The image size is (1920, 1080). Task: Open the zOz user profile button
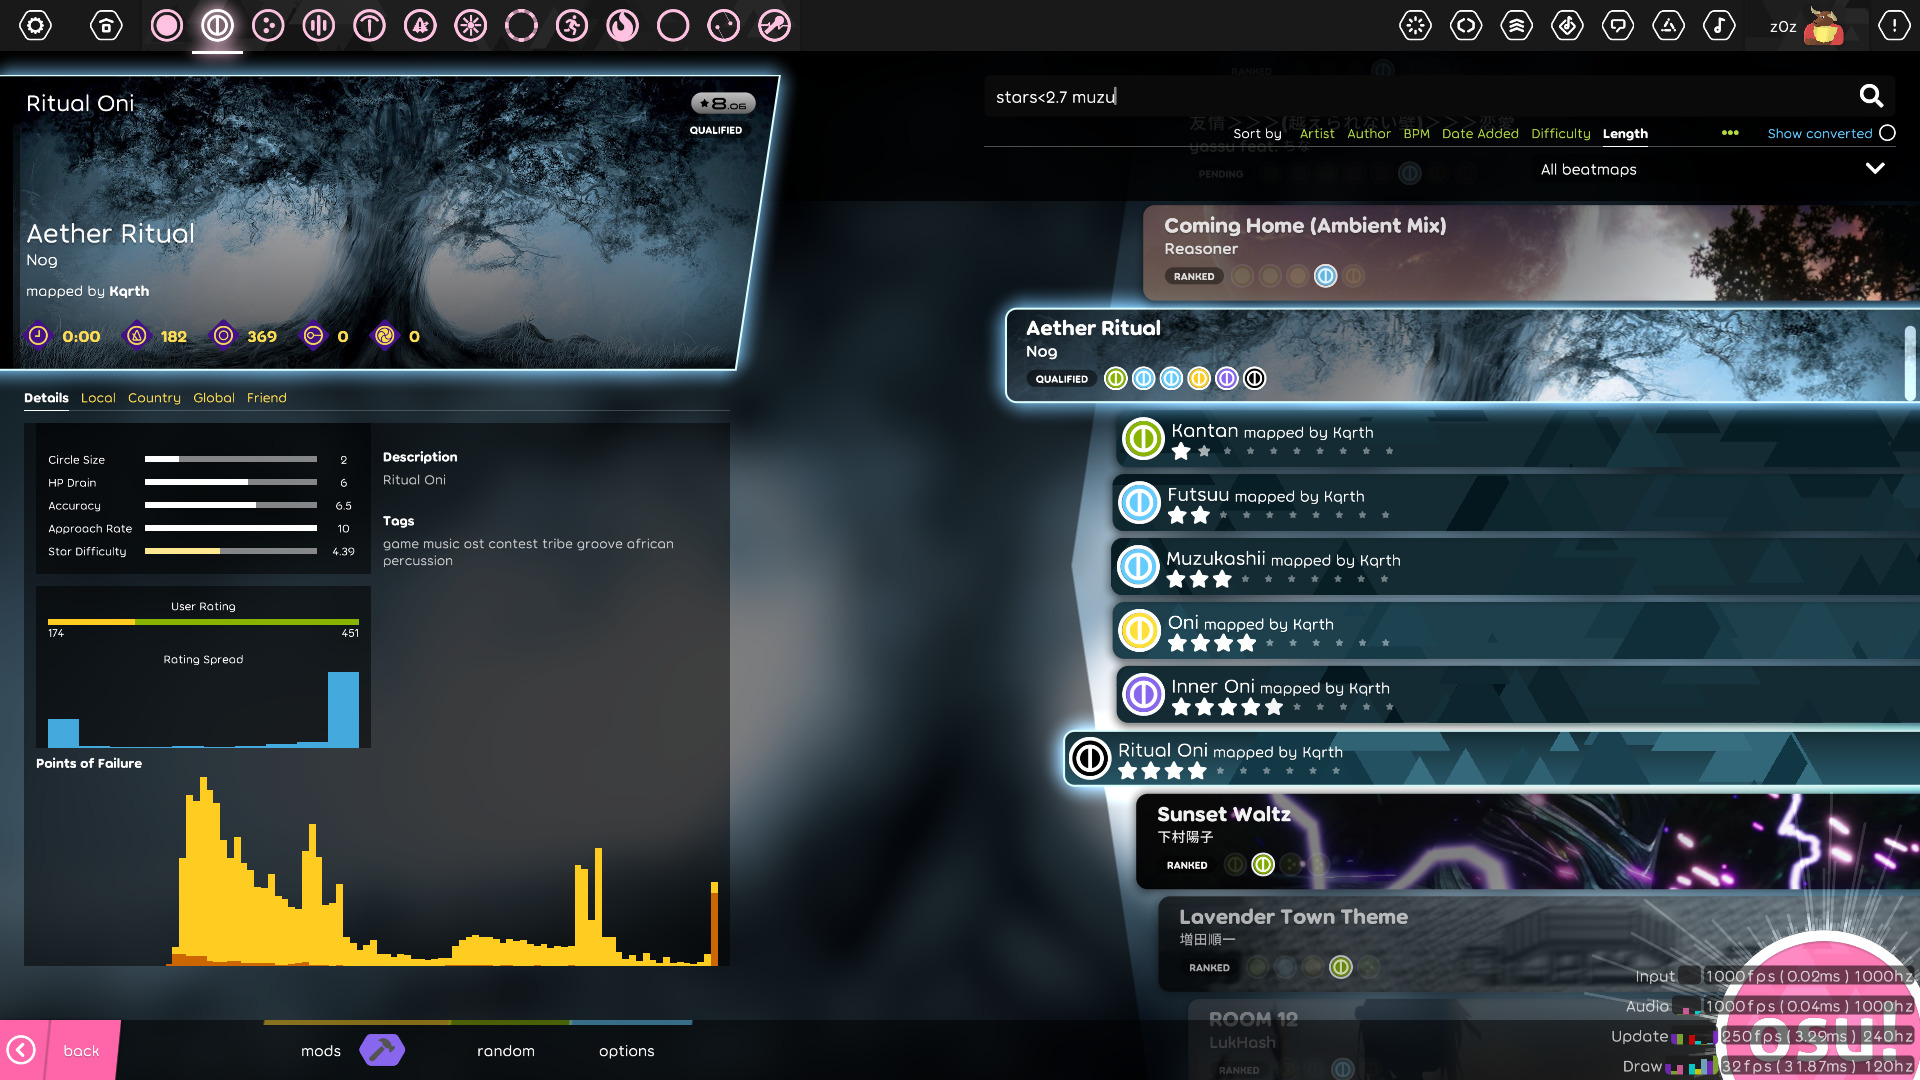coord(1806,26)
